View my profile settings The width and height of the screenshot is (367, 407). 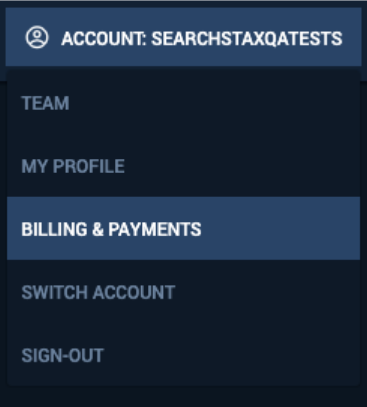[183, 166]
